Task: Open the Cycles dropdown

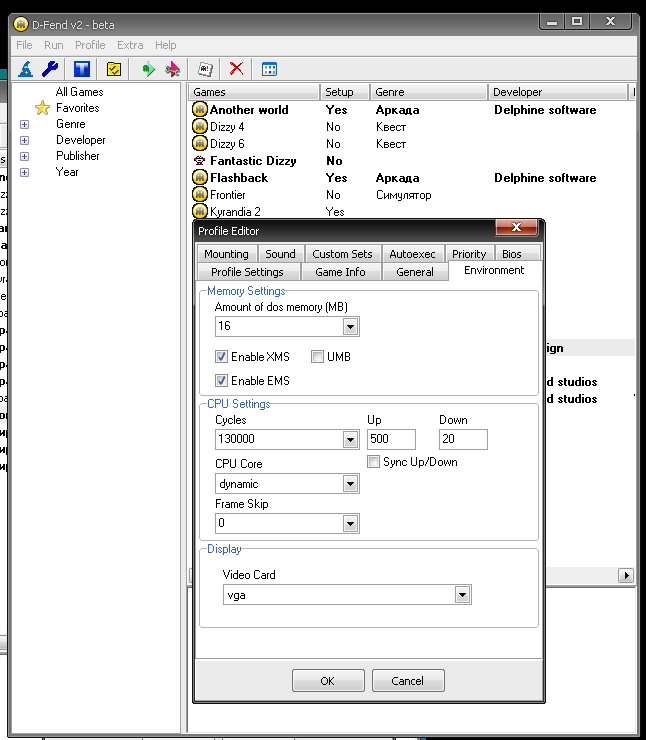Action: pyautogui.click(x=350, y=440)
